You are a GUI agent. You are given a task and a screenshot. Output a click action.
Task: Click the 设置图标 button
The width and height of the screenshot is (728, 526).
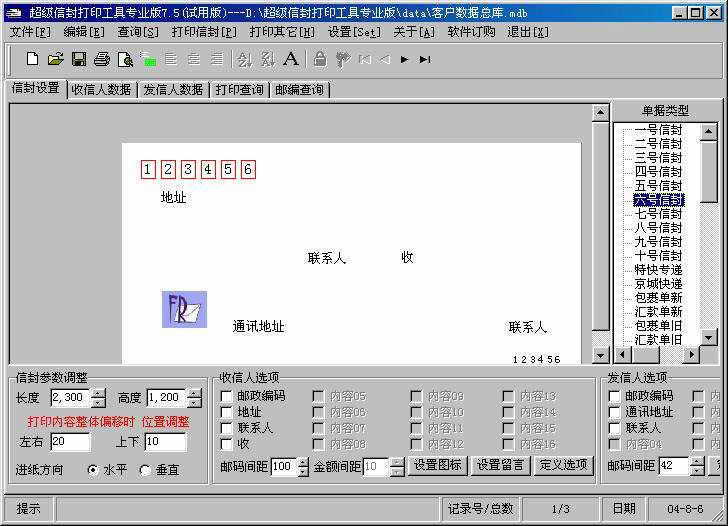coord(438,466)
